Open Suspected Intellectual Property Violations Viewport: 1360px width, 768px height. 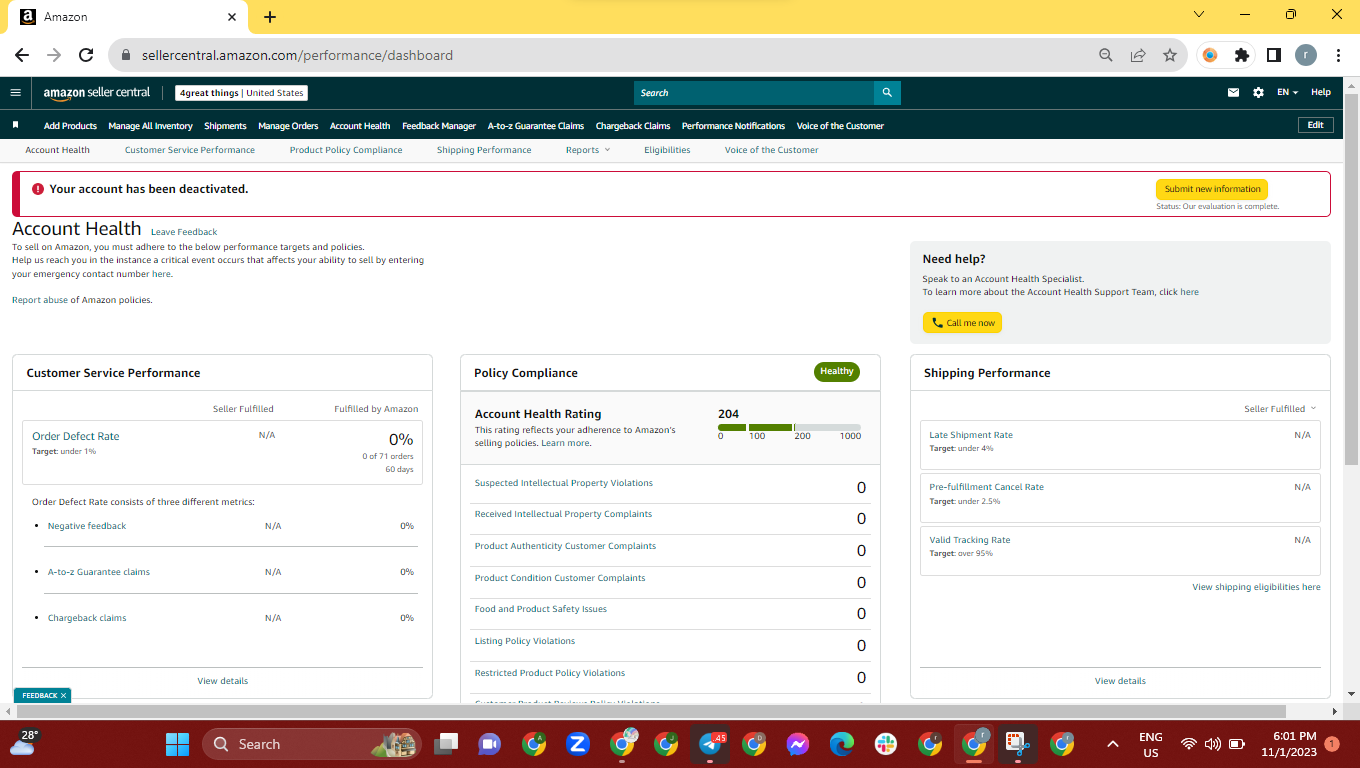(564, 483)
